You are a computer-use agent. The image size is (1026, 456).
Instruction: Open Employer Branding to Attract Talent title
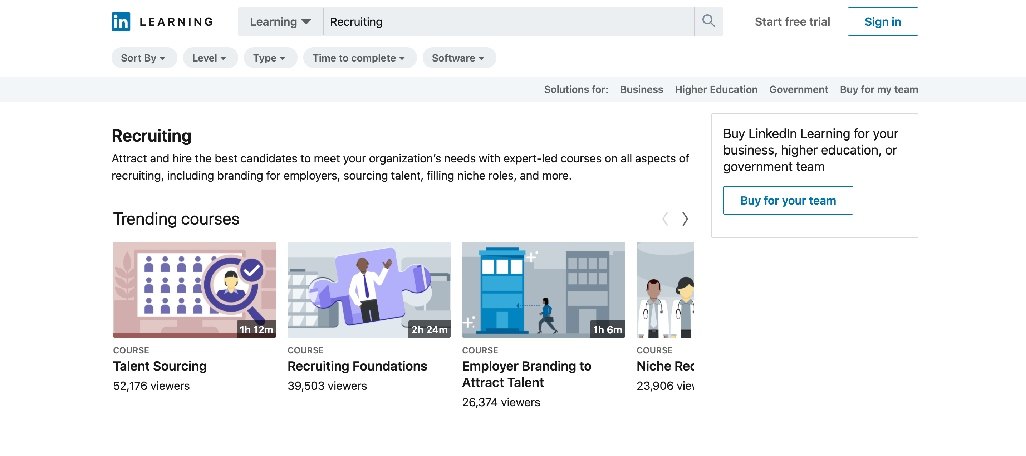coord(526,374)
